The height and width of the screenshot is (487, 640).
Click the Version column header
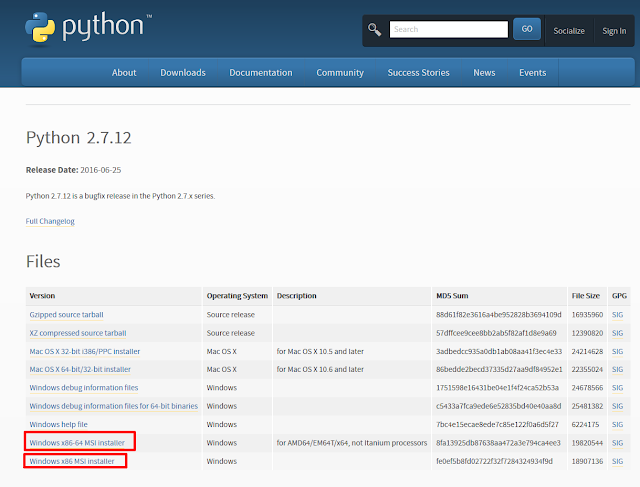coord(42,296)
